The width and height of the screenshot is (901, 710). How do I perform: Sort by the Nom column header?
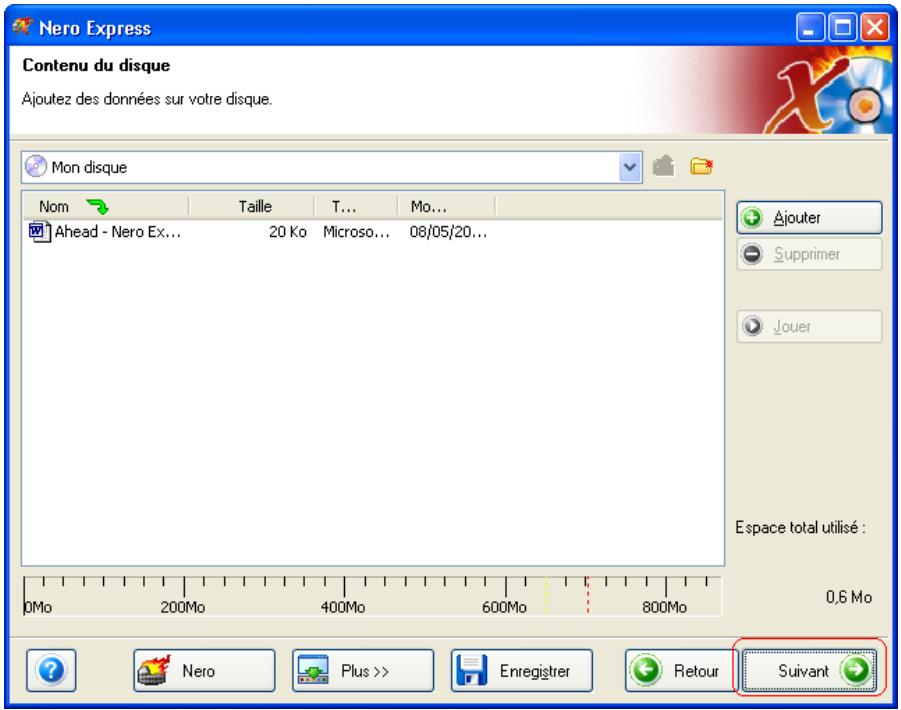106,206
